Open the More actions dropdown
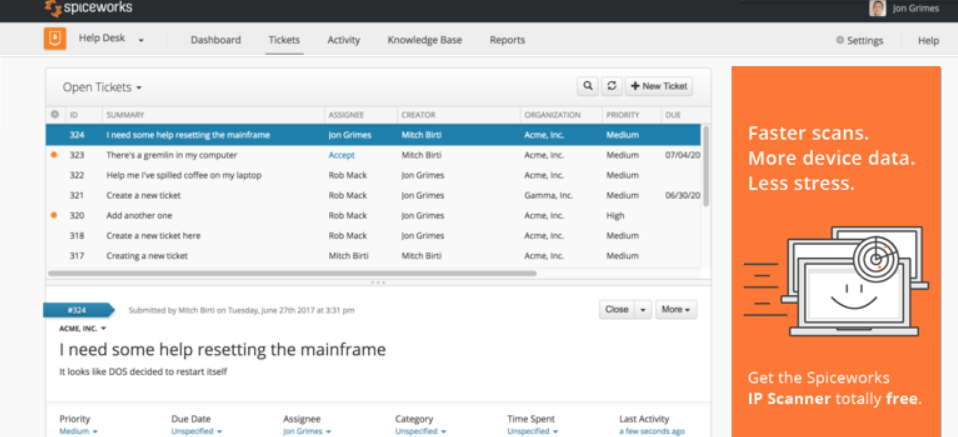958x437 pixels. pyautogui.click(x=676, y=310)
